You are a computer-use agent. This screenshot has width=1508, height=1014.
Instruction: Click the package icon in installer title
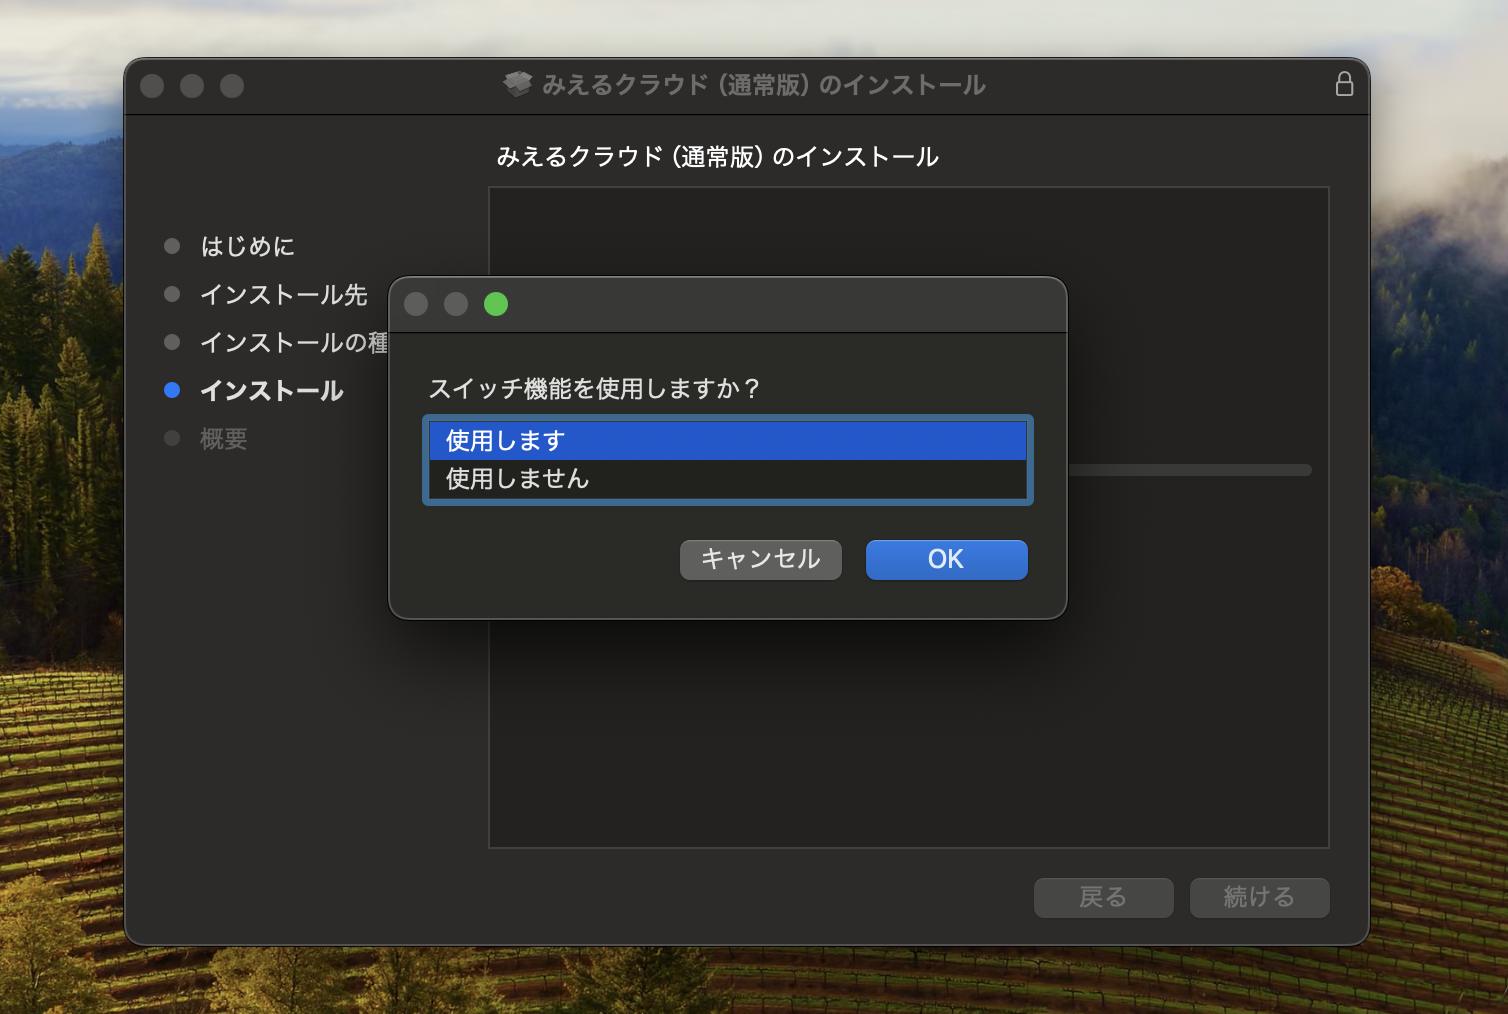[x=518, y=85]
